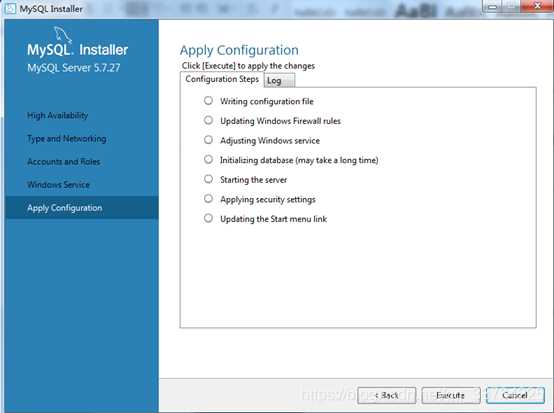Click the 'Updating Windows Firewall rules' text
Viewport: 554px width, 413px height.
280,121
